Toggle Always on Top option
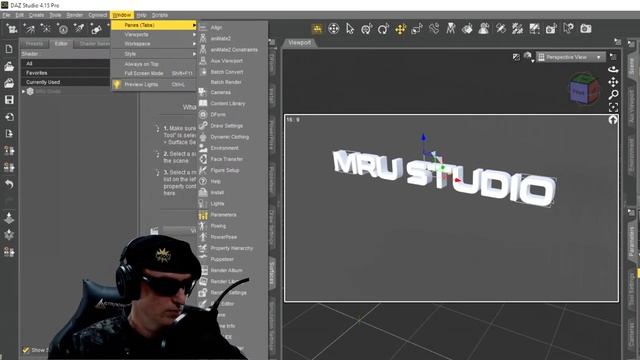640x360 pixels. coord(153,64)
